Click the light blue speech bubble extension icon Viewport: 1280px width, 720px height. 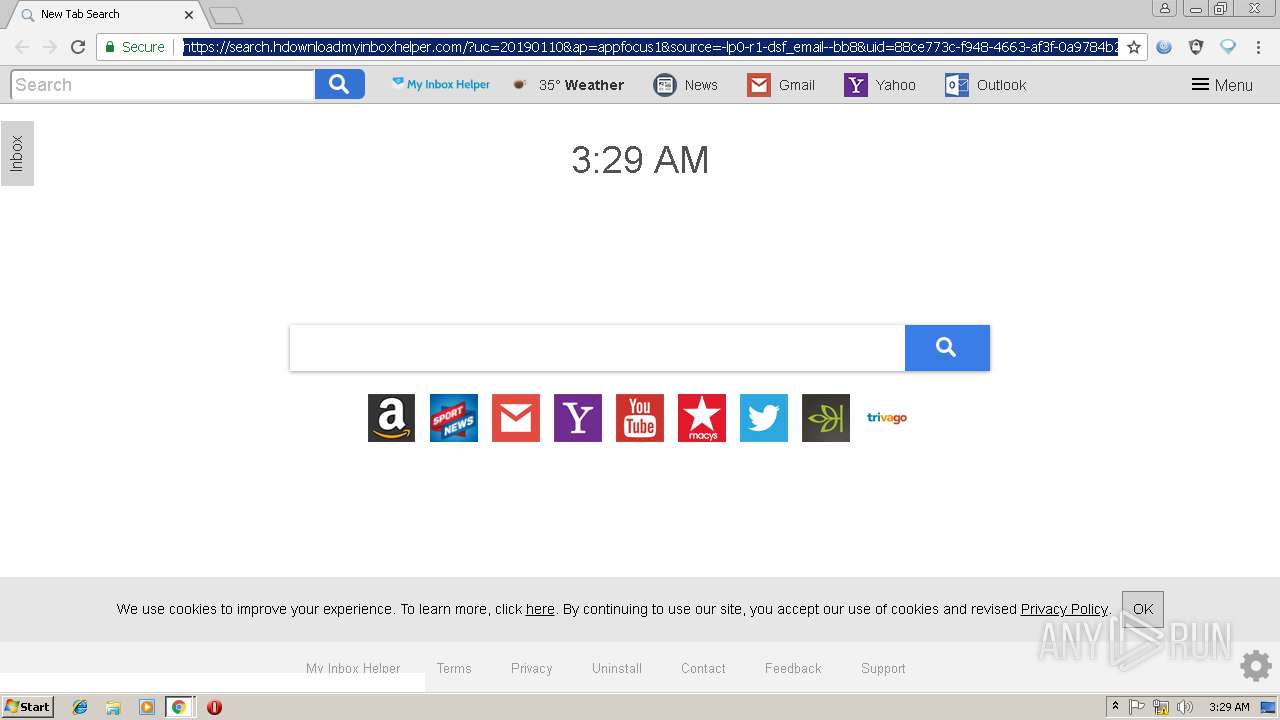coord(1228,47)
